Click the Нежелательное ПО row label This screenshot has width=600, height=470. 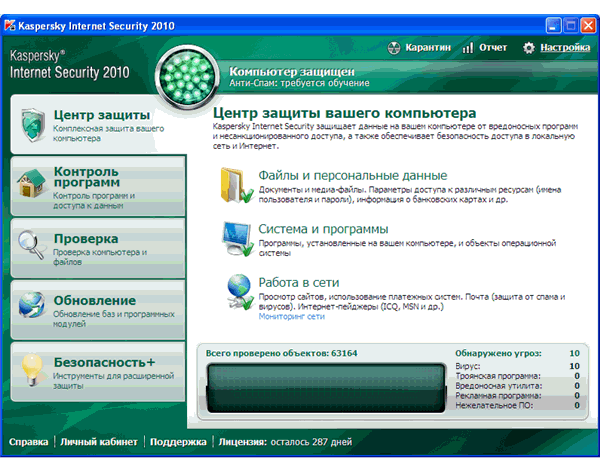(x=494, y=405)
